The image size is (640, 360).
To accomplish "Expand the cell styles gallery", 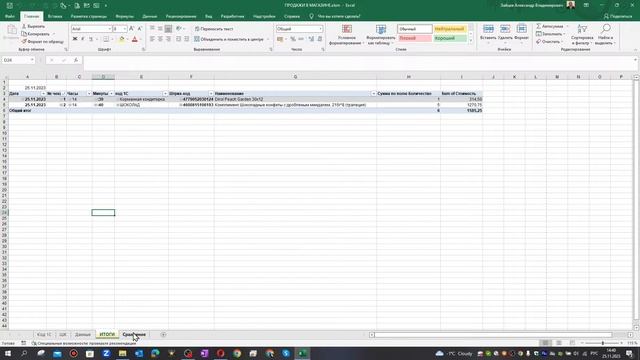I will (471, 40).
